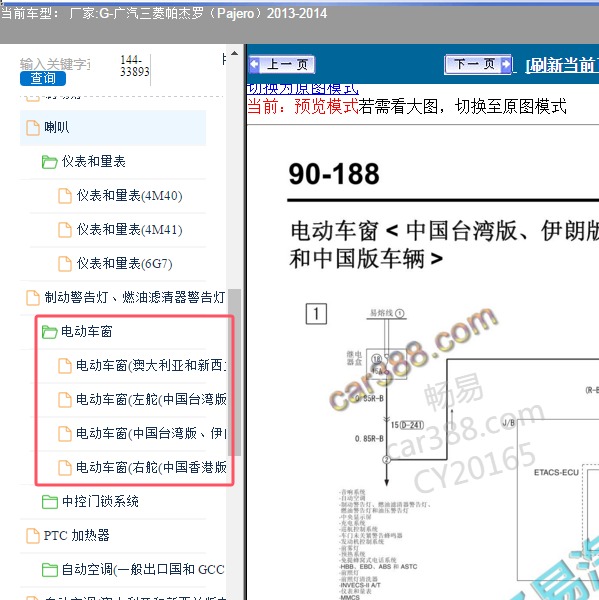Click file icon of 仪表和量表(4M40)
The image size is (599, 600).
pyautogui.click(x=65, y=196)
